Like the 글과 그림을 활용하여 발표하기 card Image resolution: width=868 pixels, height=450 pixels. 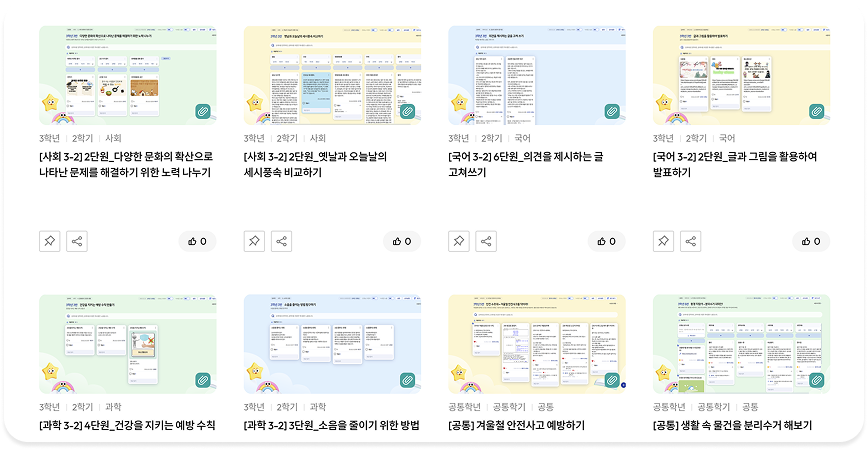pyautogui.click(x=811, y=241)
